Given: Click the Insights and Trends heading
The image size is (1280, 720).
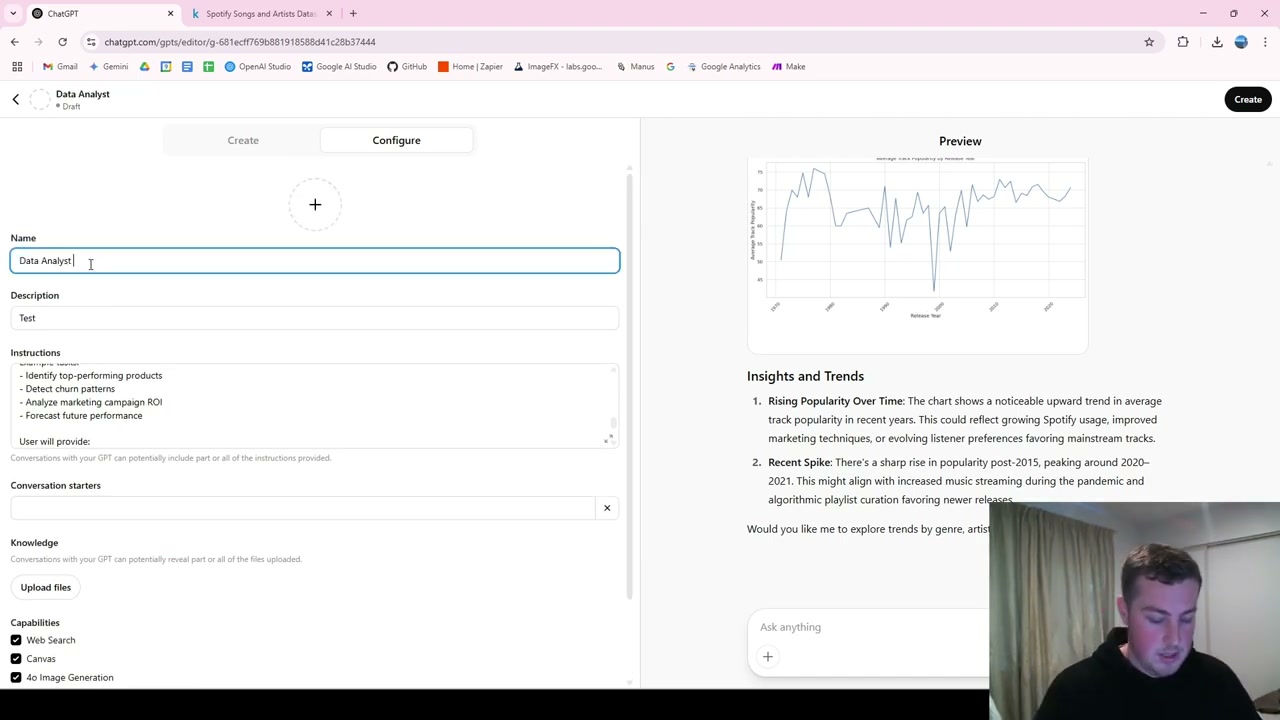Looking at the screenshot, I should [805, 376].
